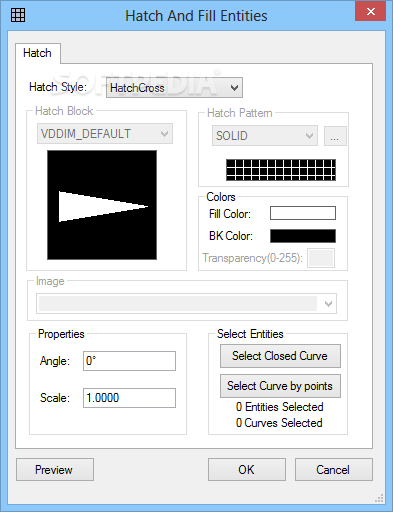Click into the Angle input field
Image resolution: width=393 pixels, height=512 pixels.
click(x=129, y=361)
